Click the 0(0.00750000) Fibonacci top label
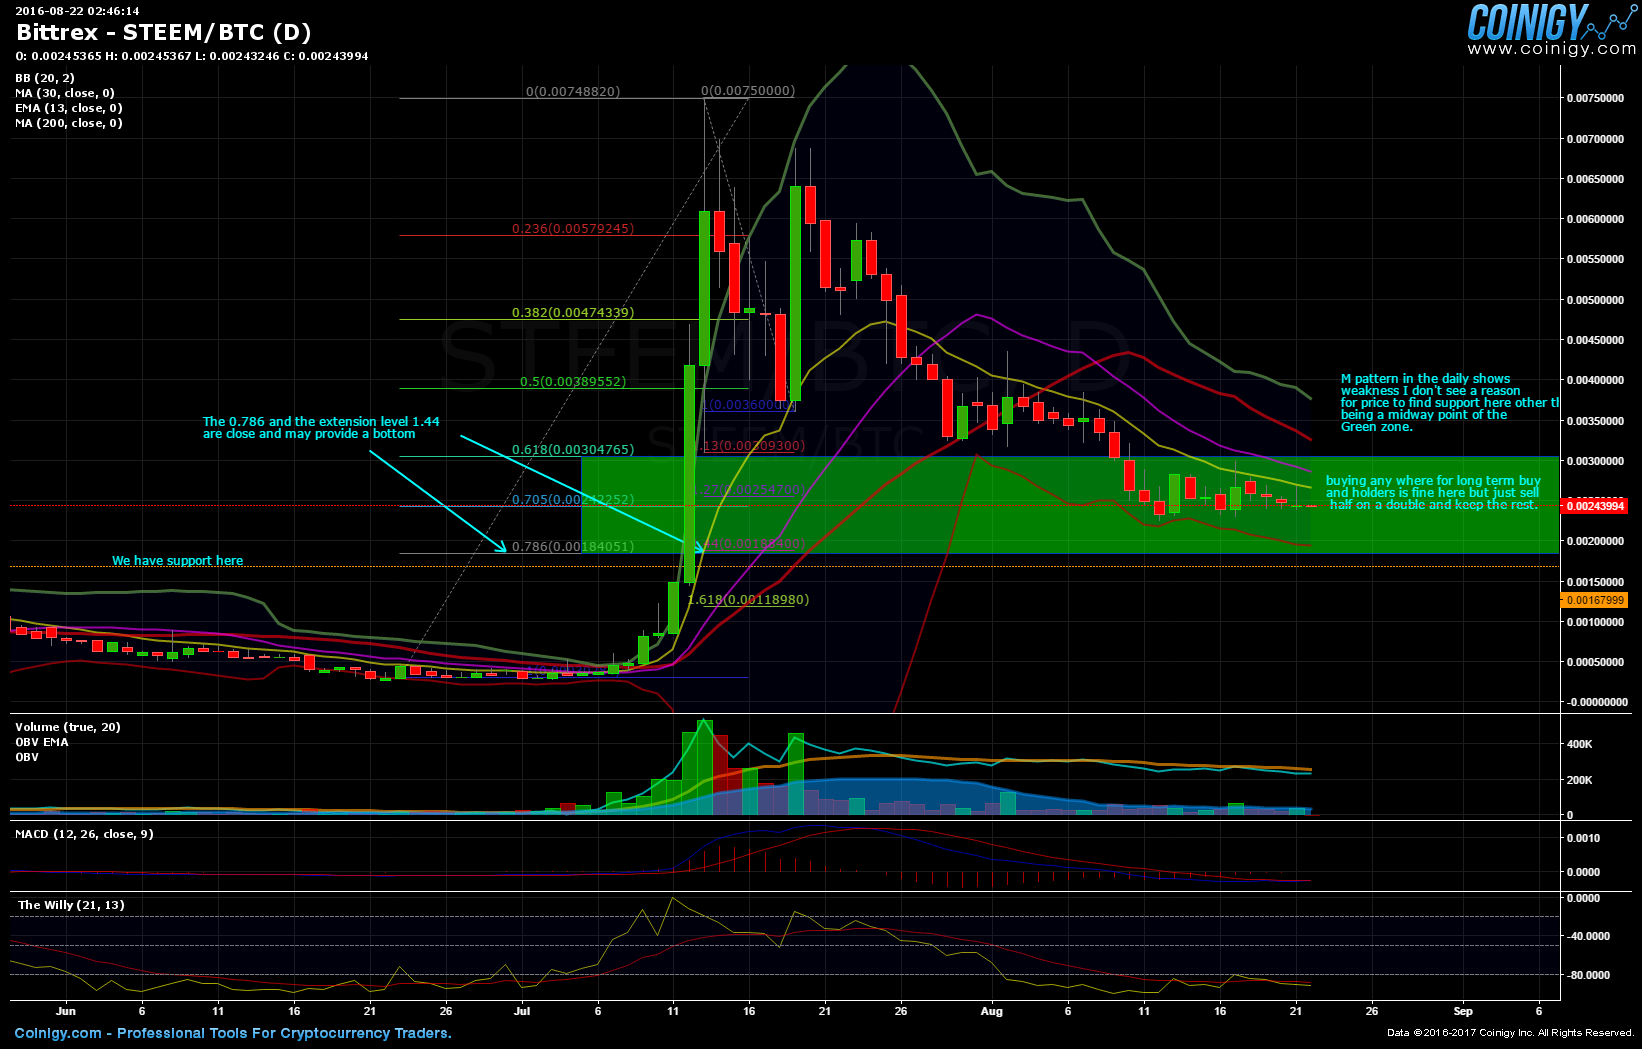1642x1049 pixels. click(x=748, y=91)
